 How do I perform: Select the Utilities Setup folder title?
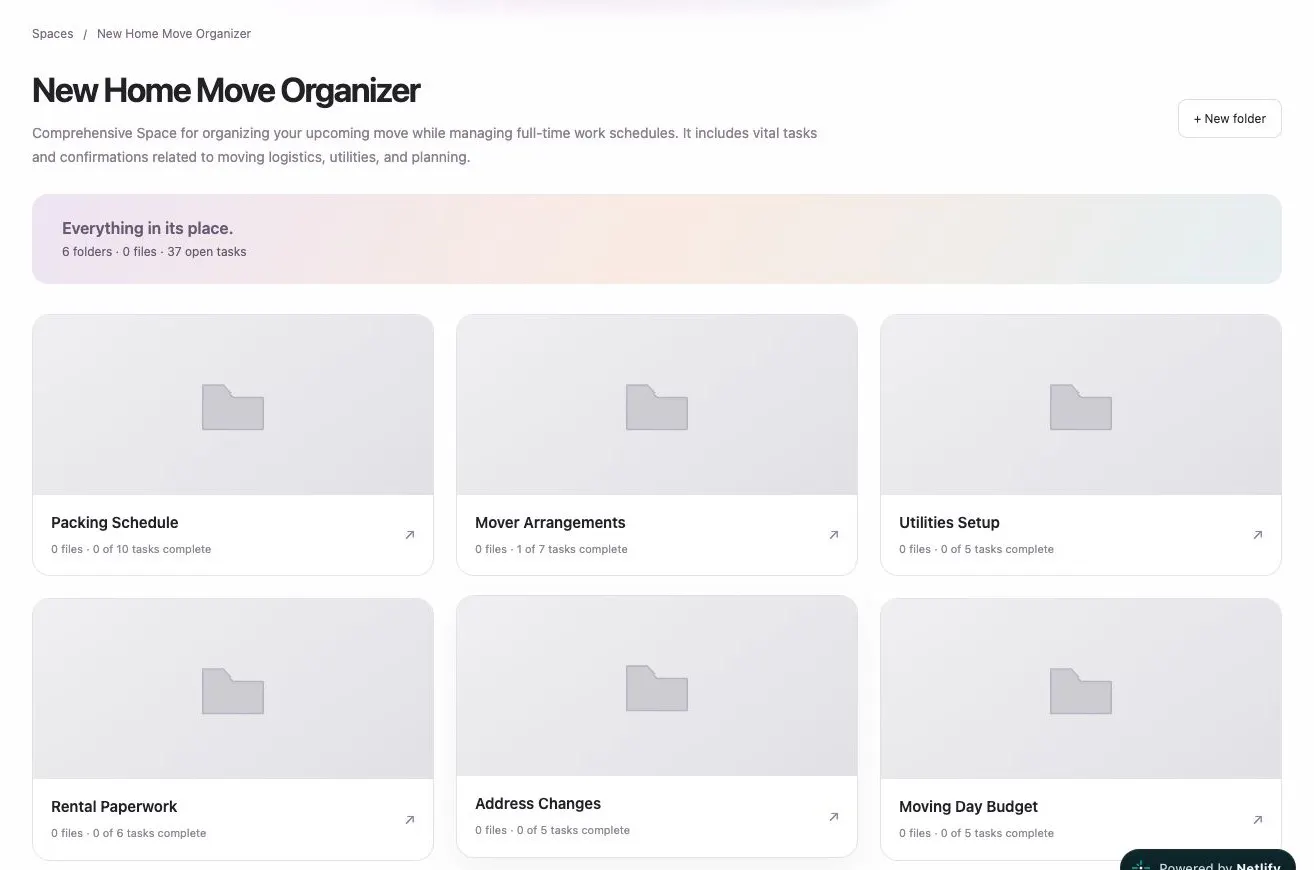(949, 522)
